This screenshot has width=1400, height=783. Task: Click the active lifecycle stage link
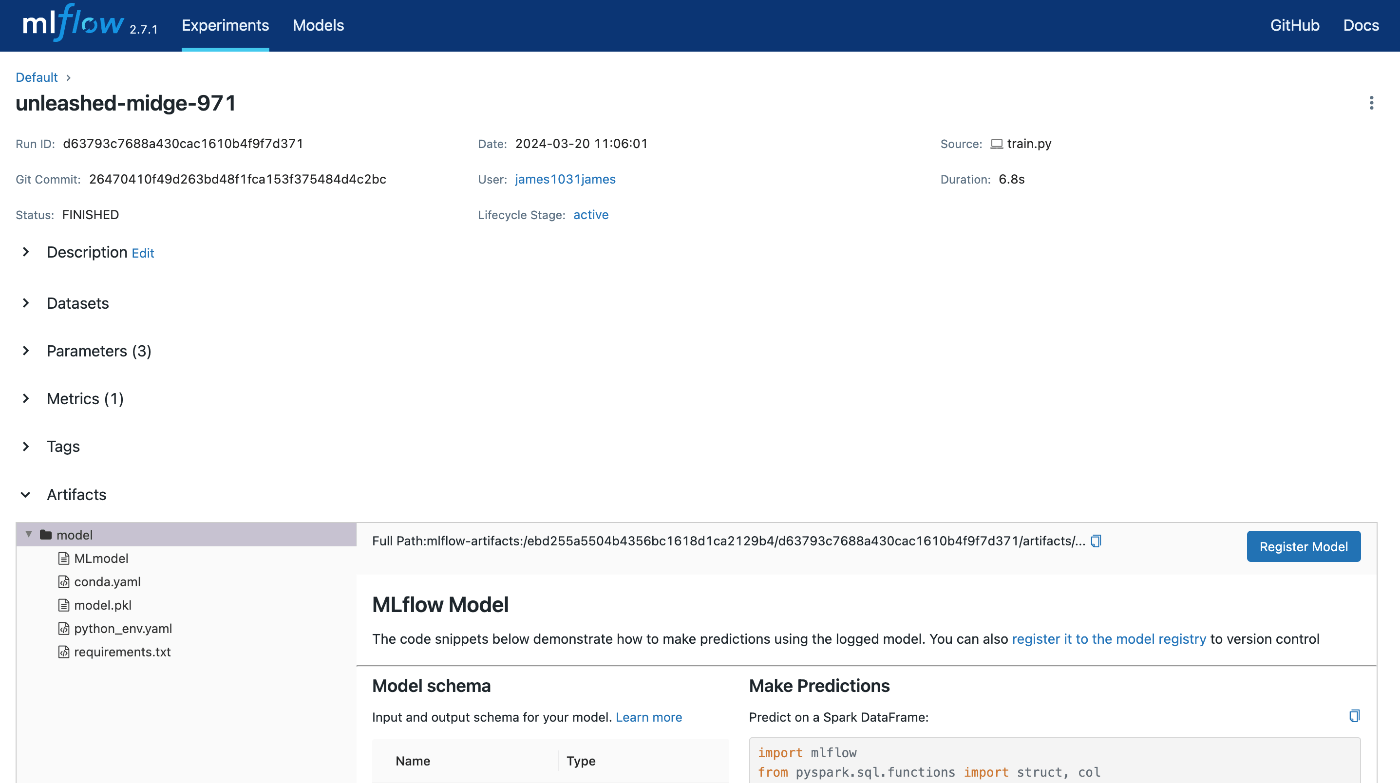click(x=591, y=215)
